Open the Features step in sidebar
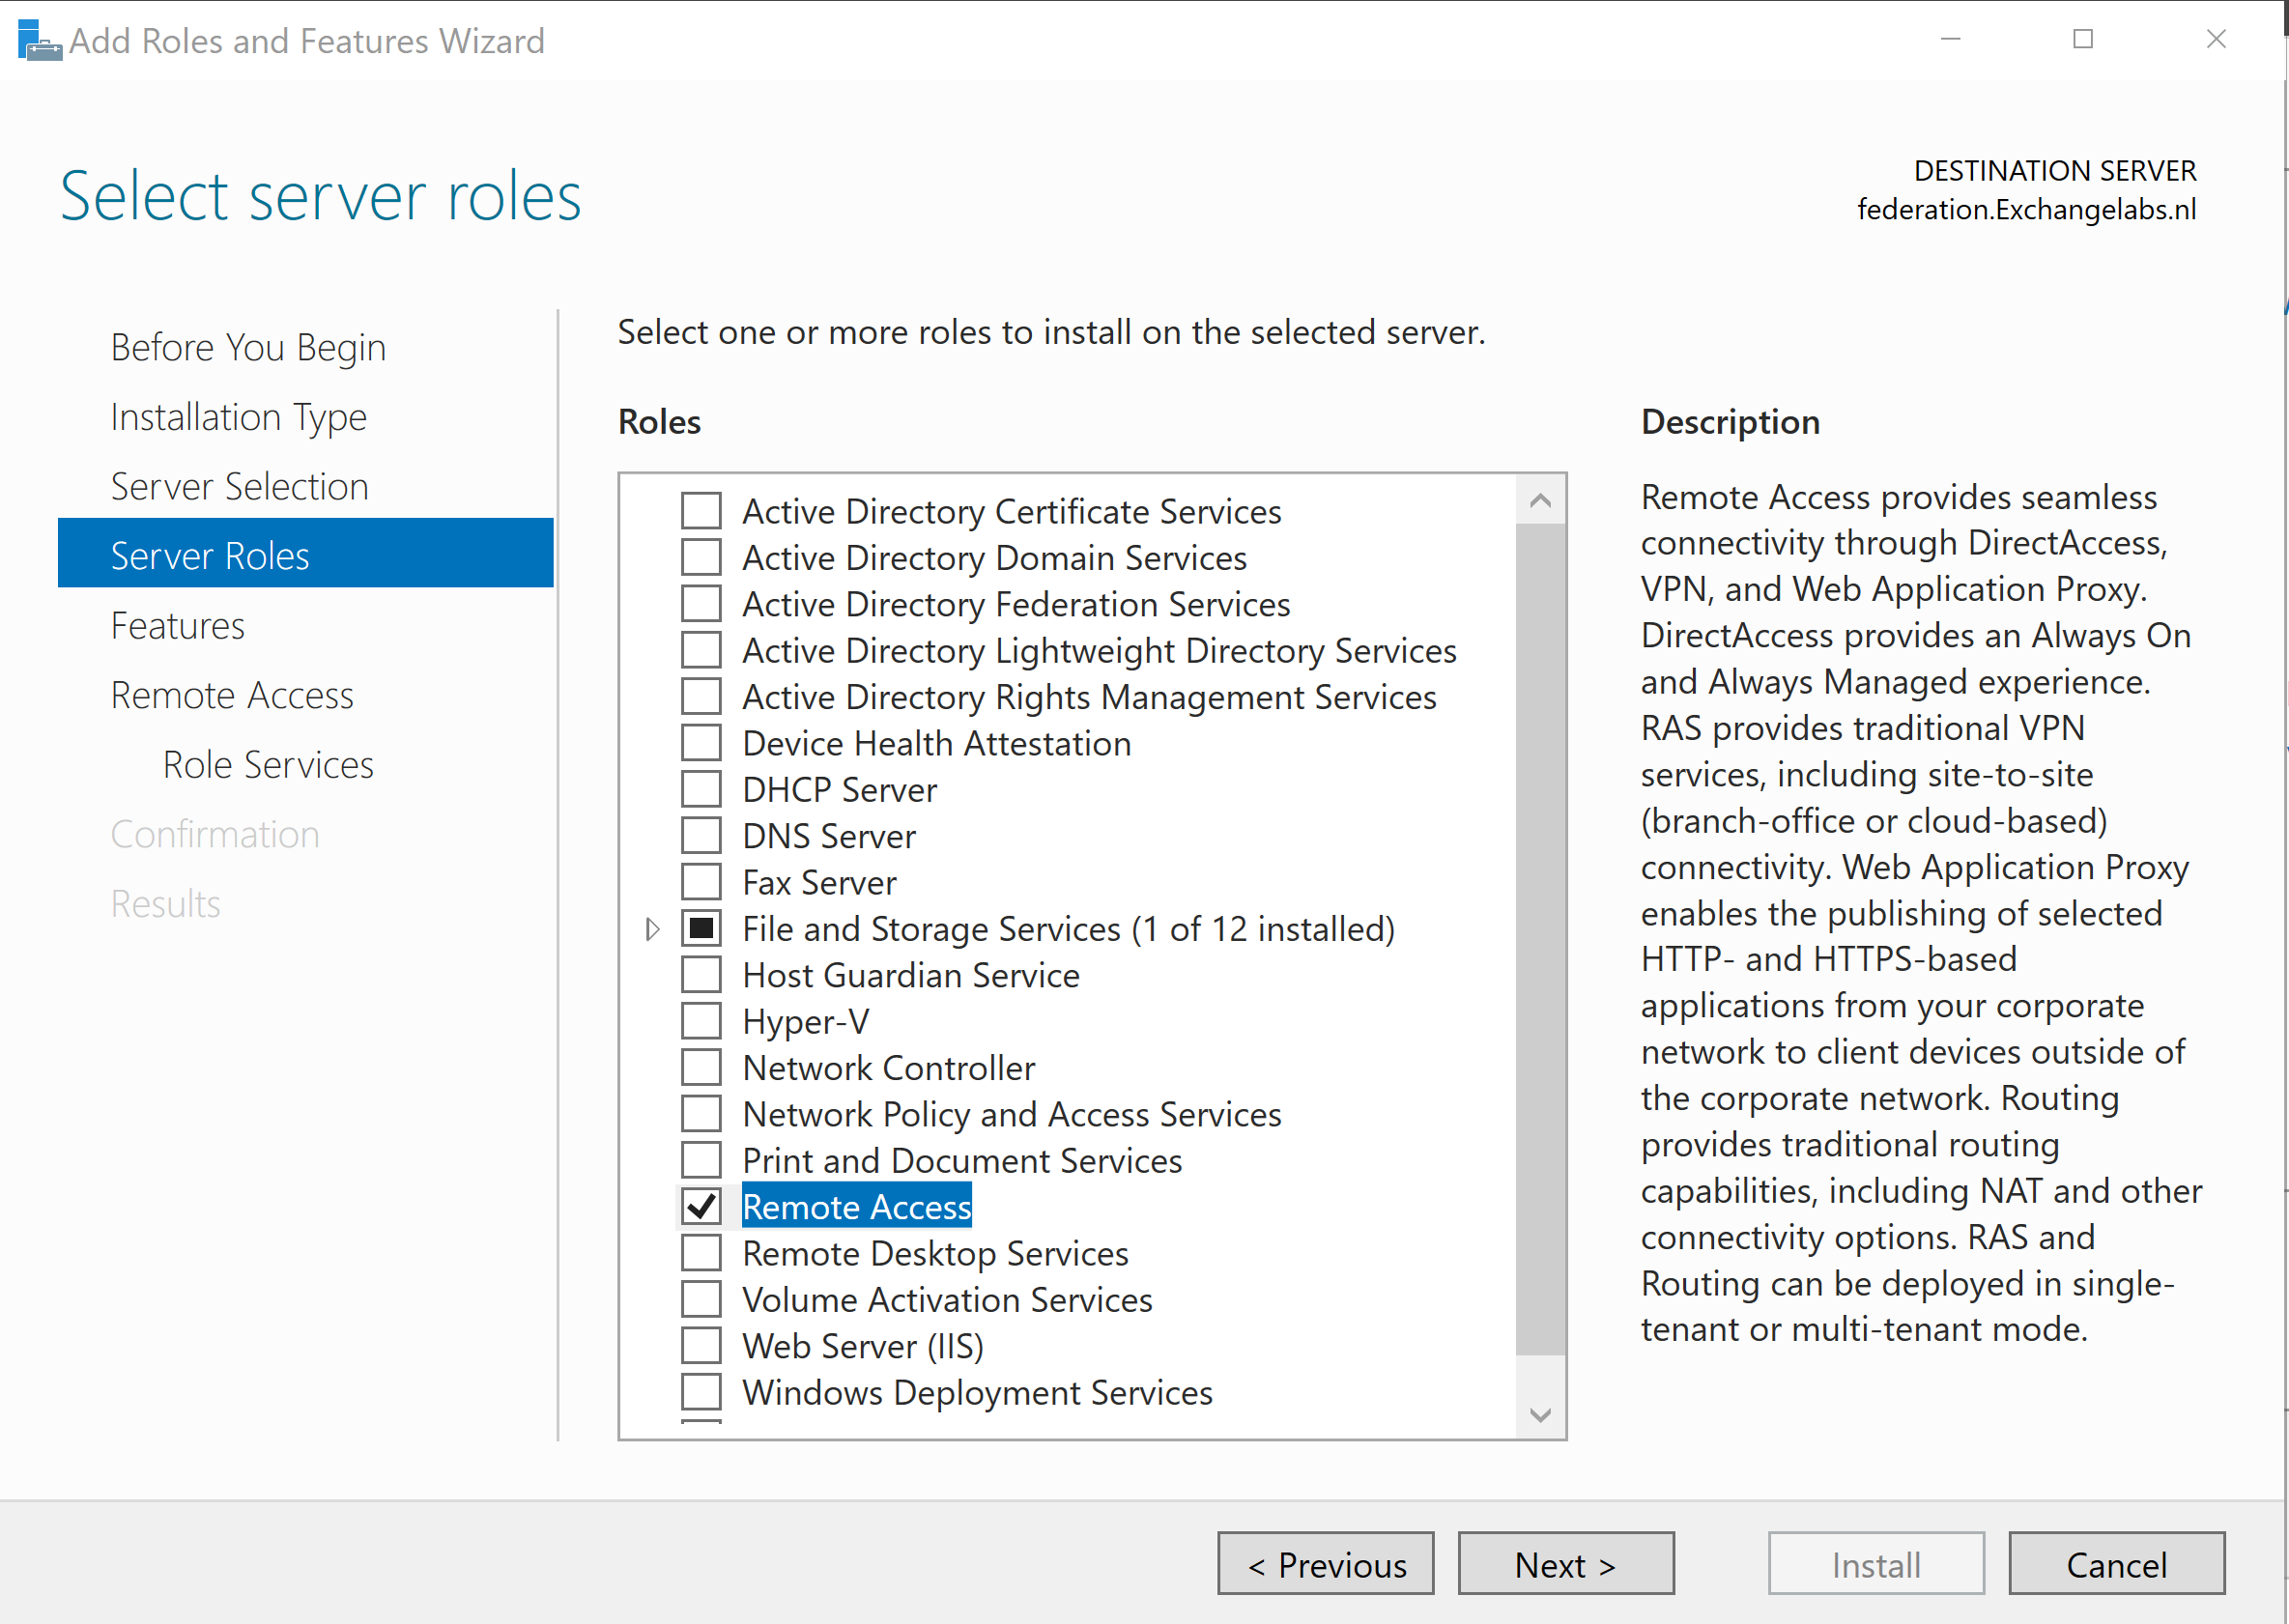 click(x=177, y=626)
